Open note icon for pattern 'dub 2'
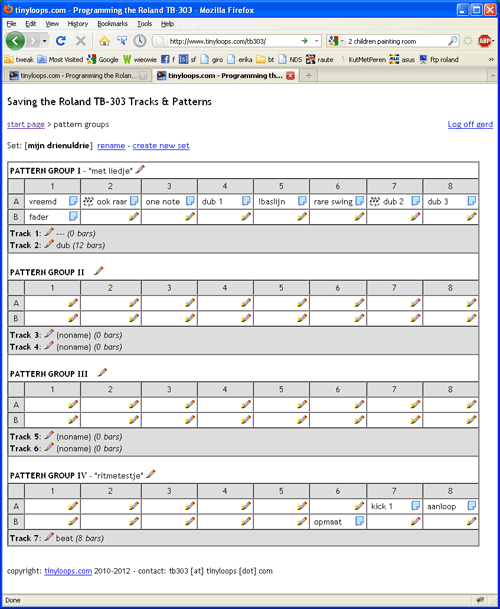The height and width of the screenshot is (609, 500). click(x=416, y=201)
